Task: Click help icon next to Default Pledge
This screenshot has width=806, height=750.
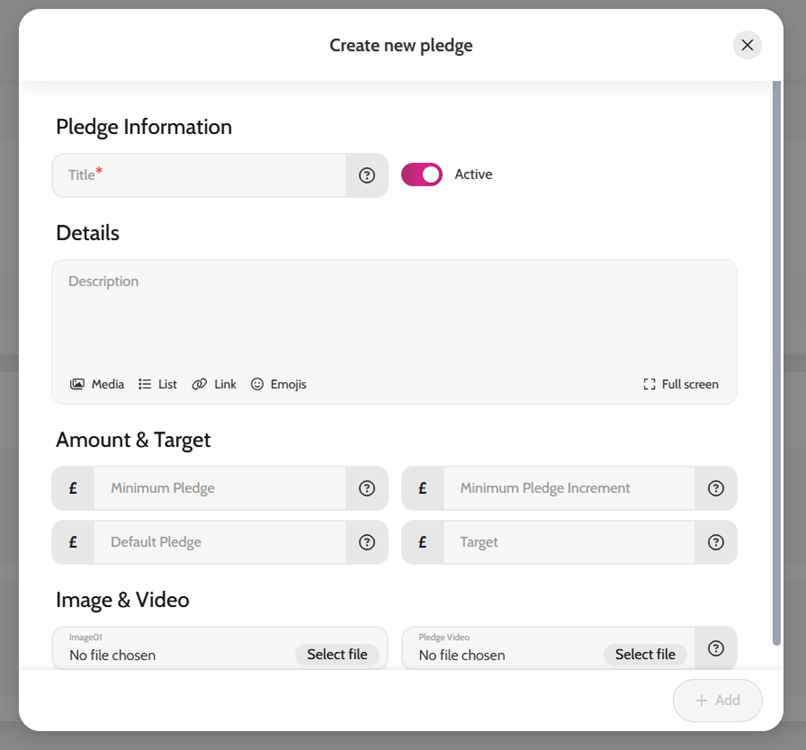Action: coord(367,542)
